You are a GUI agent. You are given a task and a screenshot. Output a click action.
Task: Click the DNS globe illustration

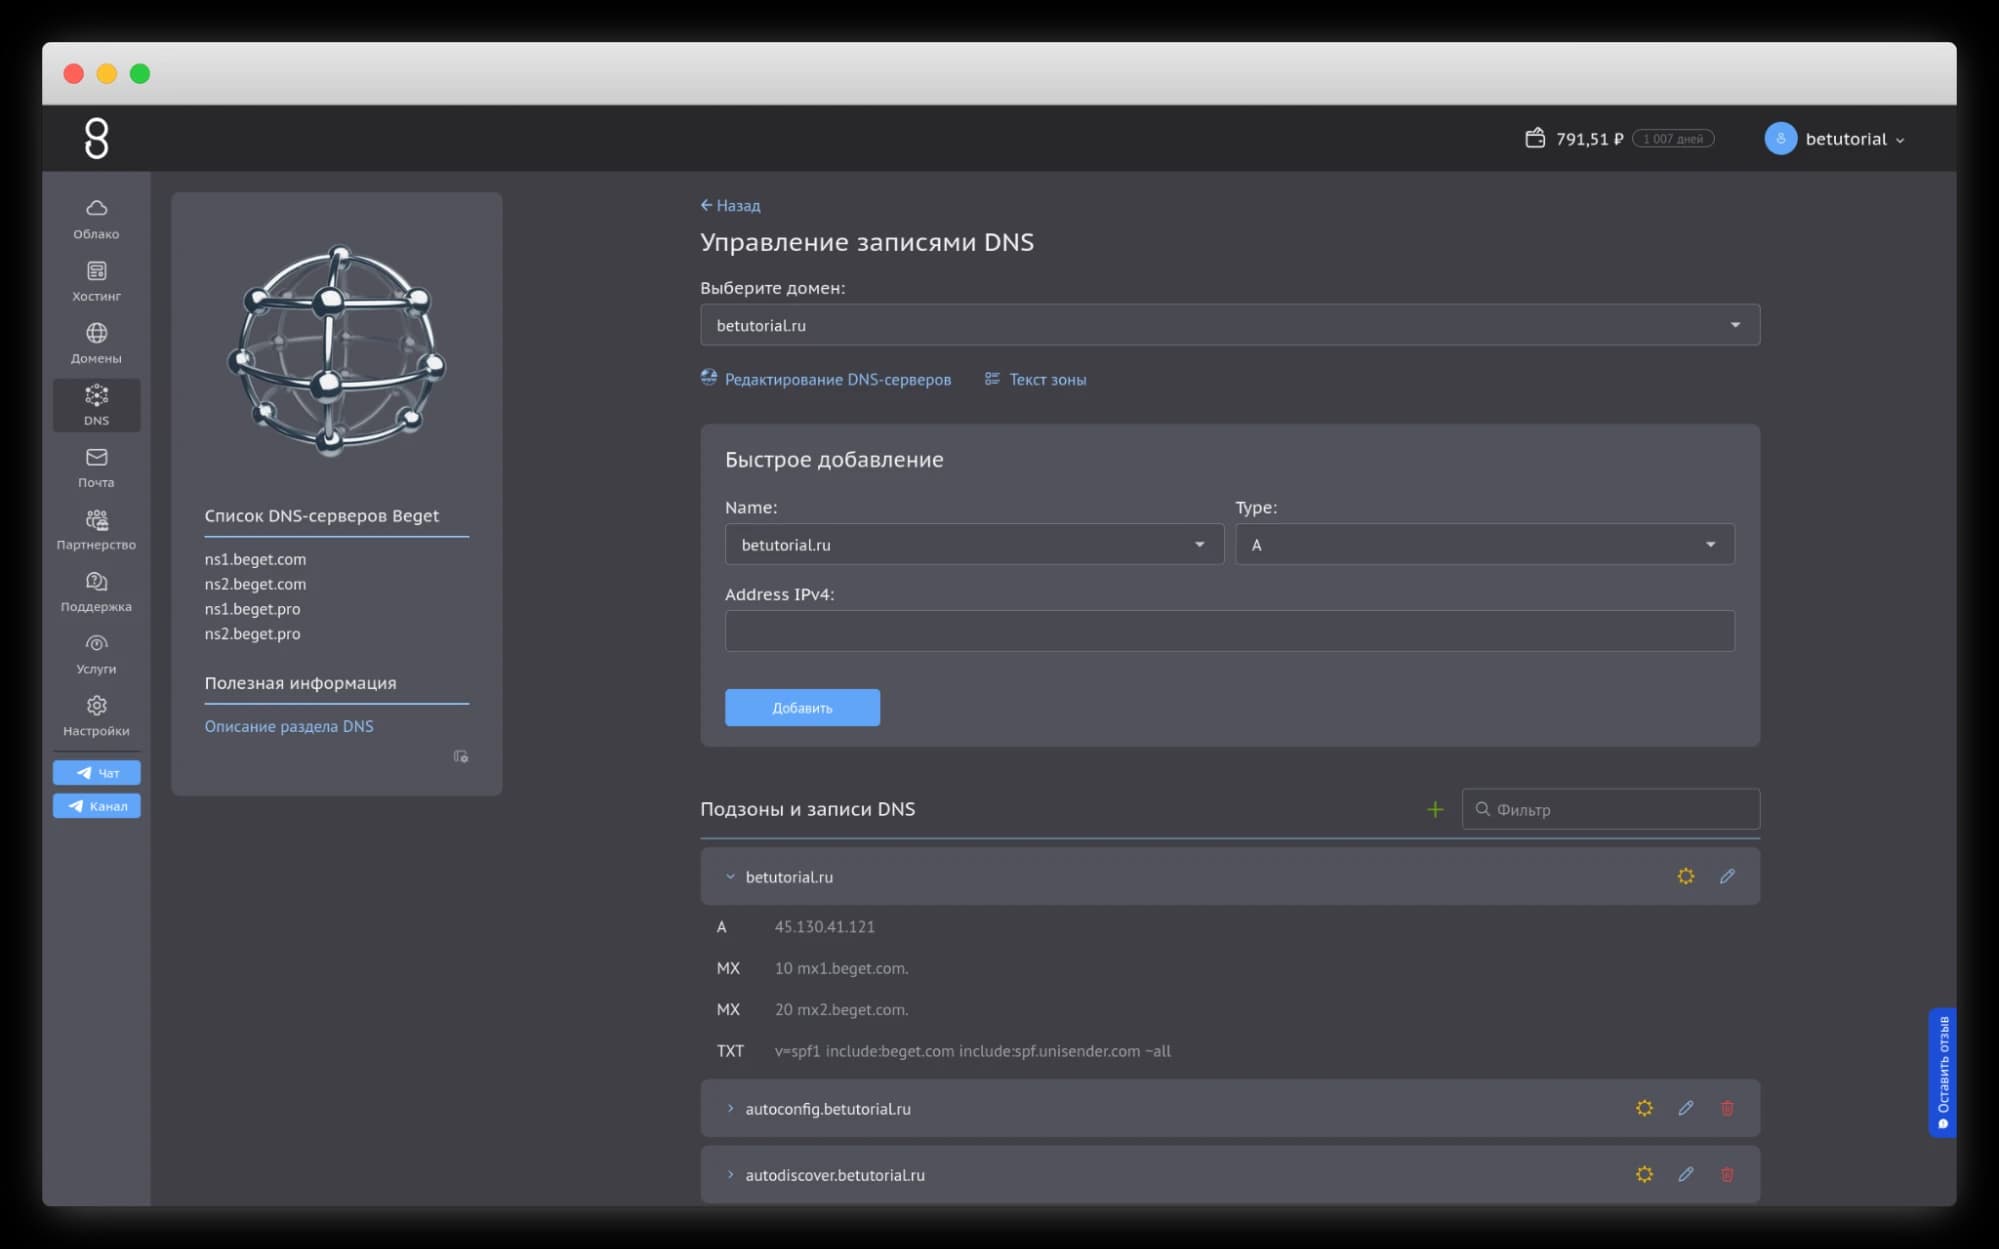[336, 350]
